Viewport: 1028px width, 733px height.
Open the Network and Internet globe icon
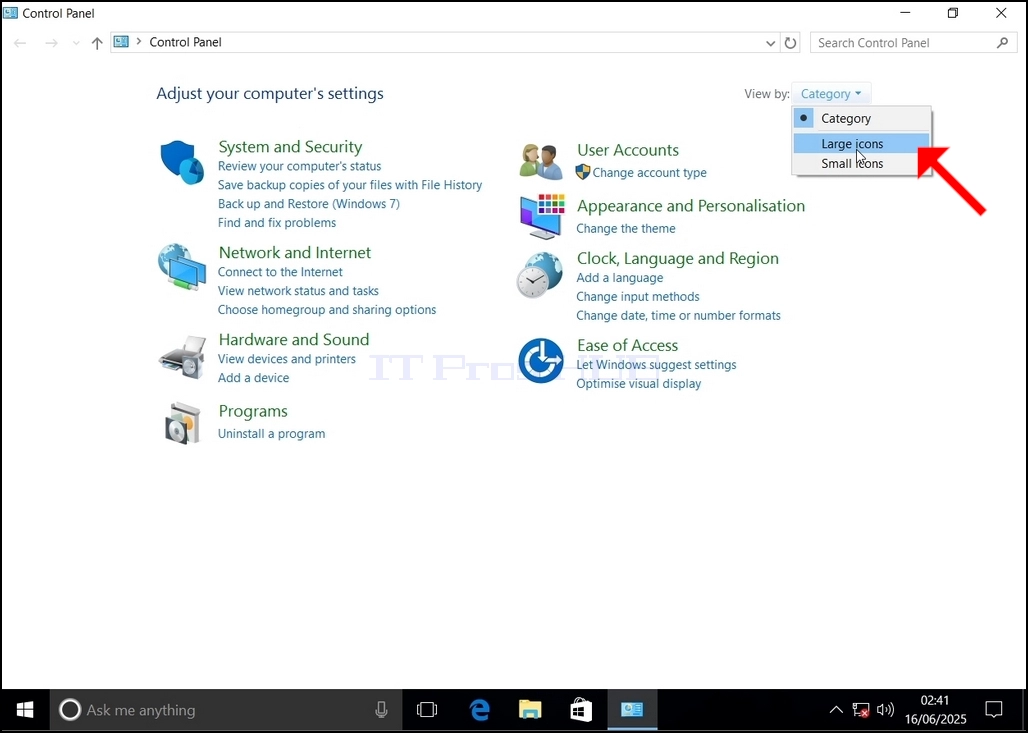tap(182, 267)
